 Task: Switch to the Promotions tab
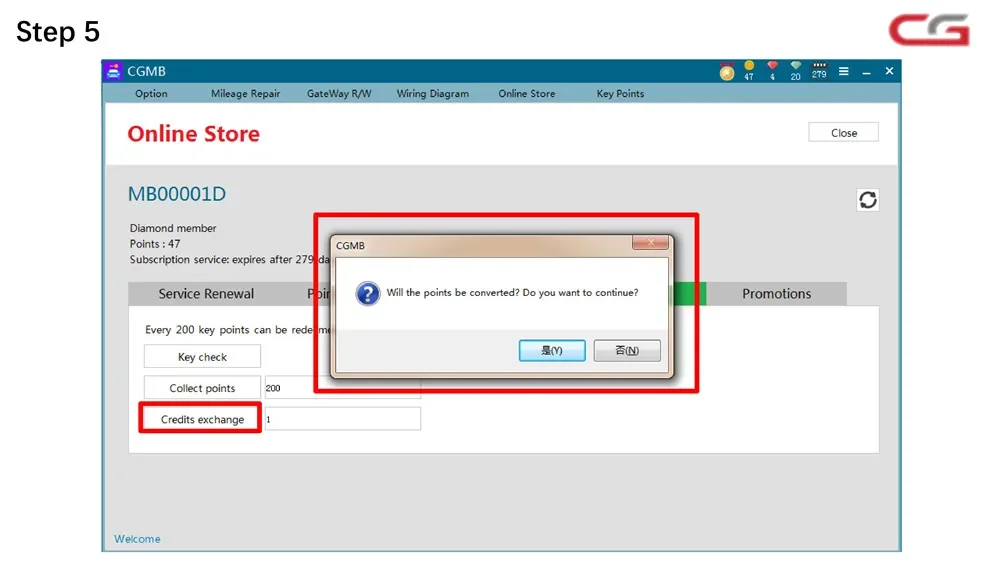776,294
